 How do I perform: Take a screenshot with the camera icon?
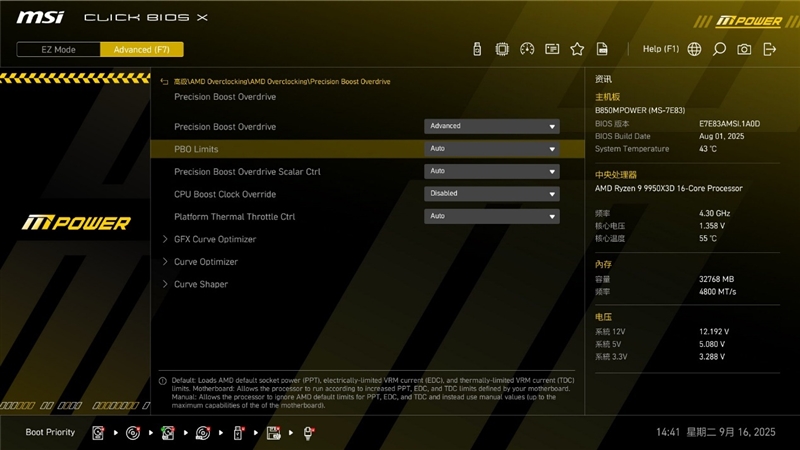[744, 49]
